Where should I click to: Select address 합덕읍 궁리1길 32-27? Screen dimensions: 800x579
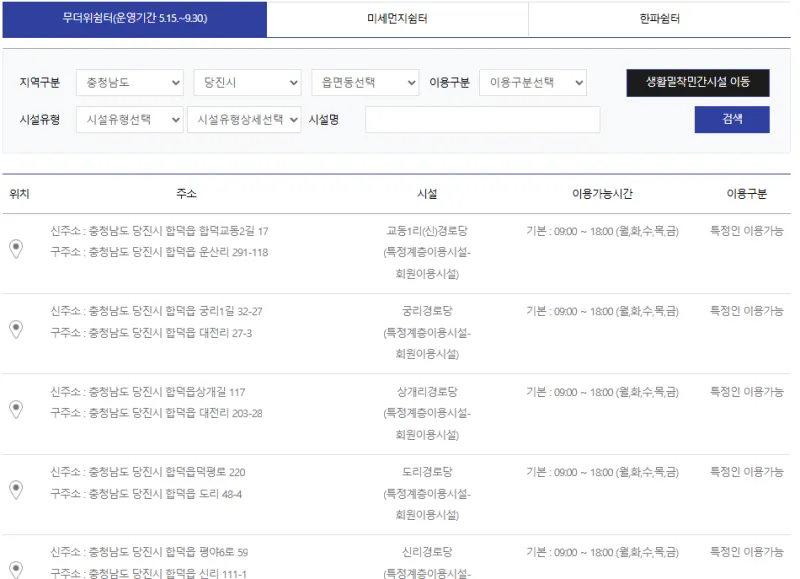[x=156, y=311]
